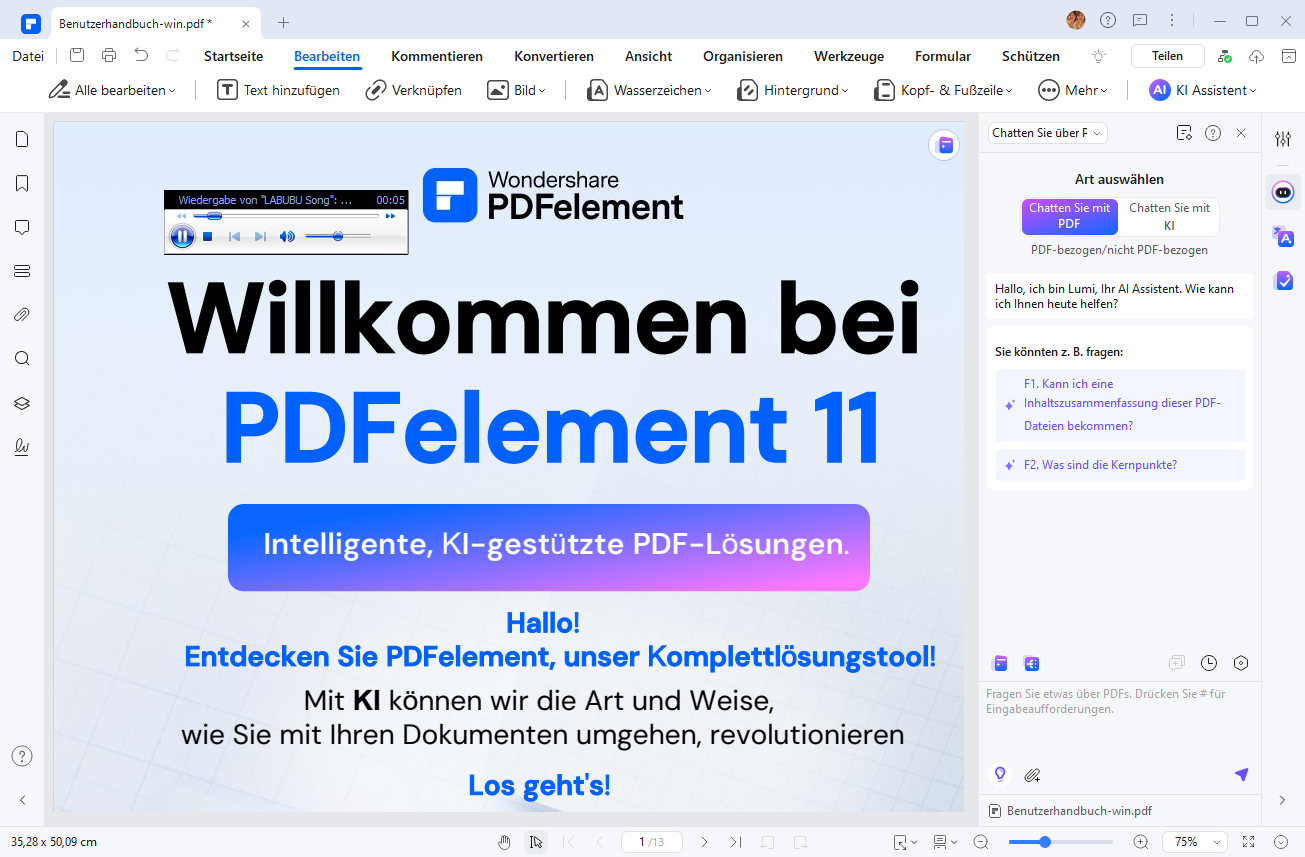The width and height of the screenshot is (1305, 857).
Task: Expand the Kopf- & Fußzeile dropdown
Action: 943,90
